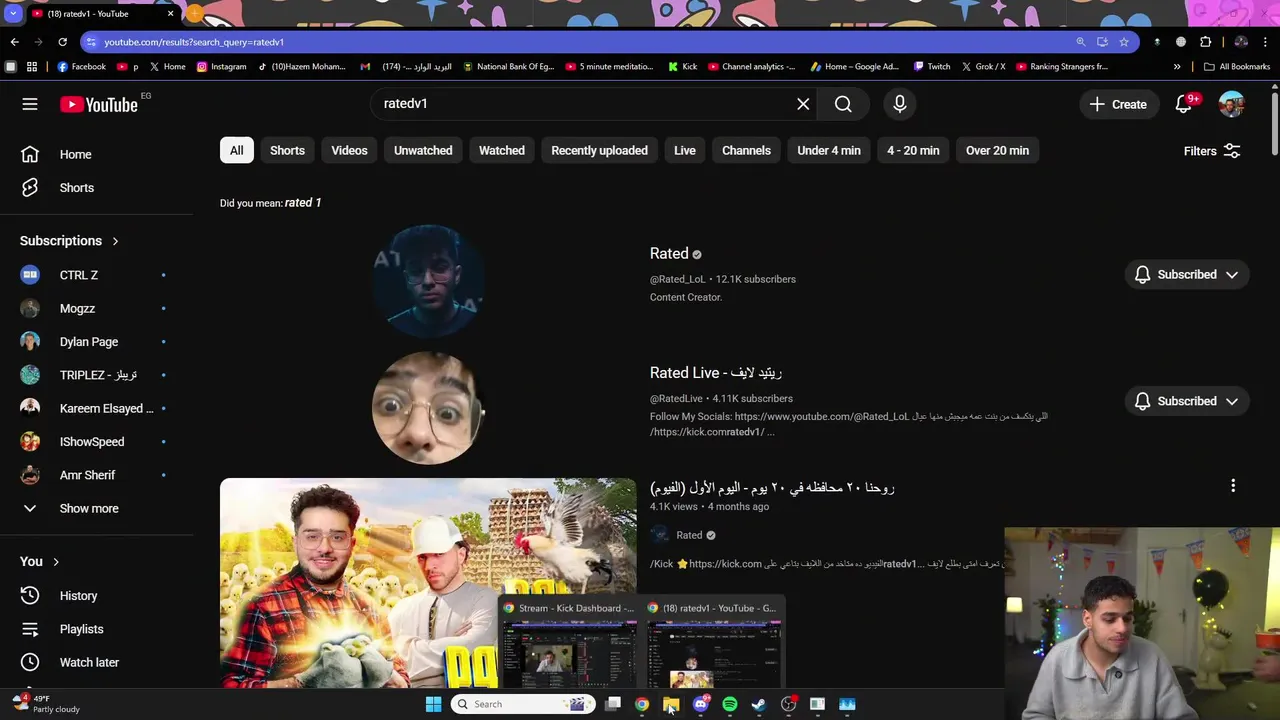Select the Unwatched filter chip

pos(423,151)
